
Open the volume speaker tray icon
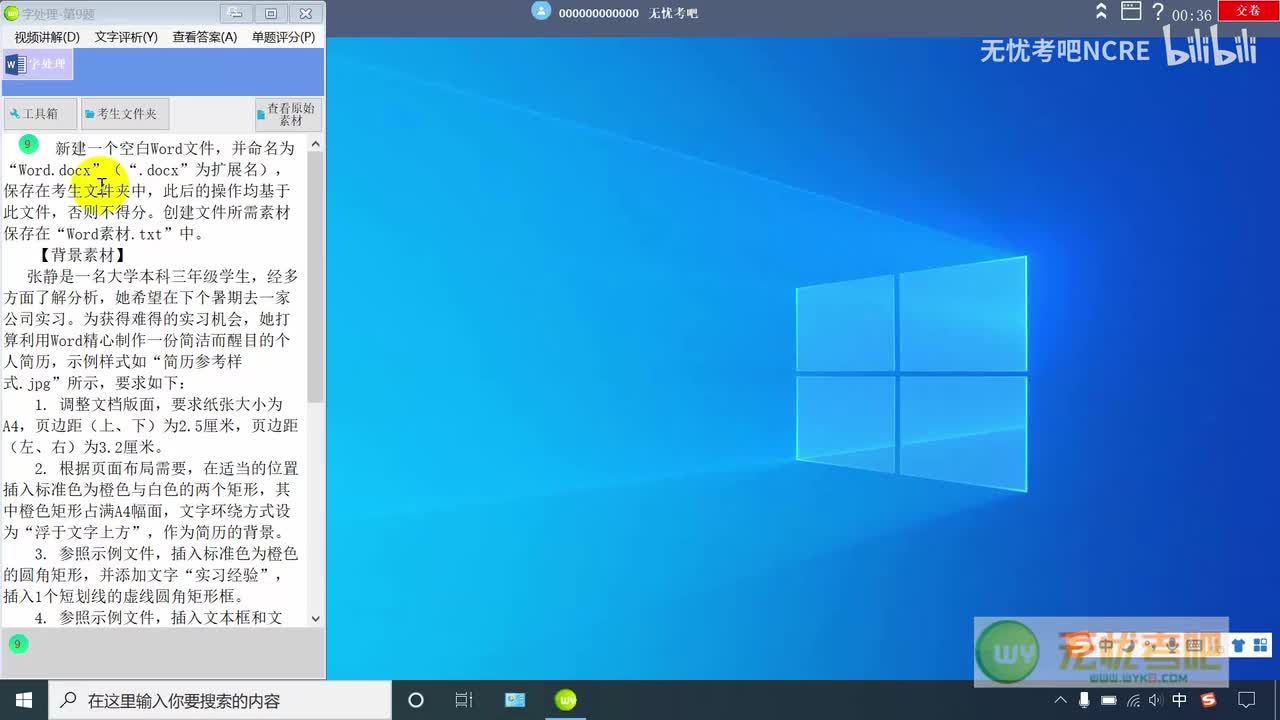click(x=1155, y=700)
